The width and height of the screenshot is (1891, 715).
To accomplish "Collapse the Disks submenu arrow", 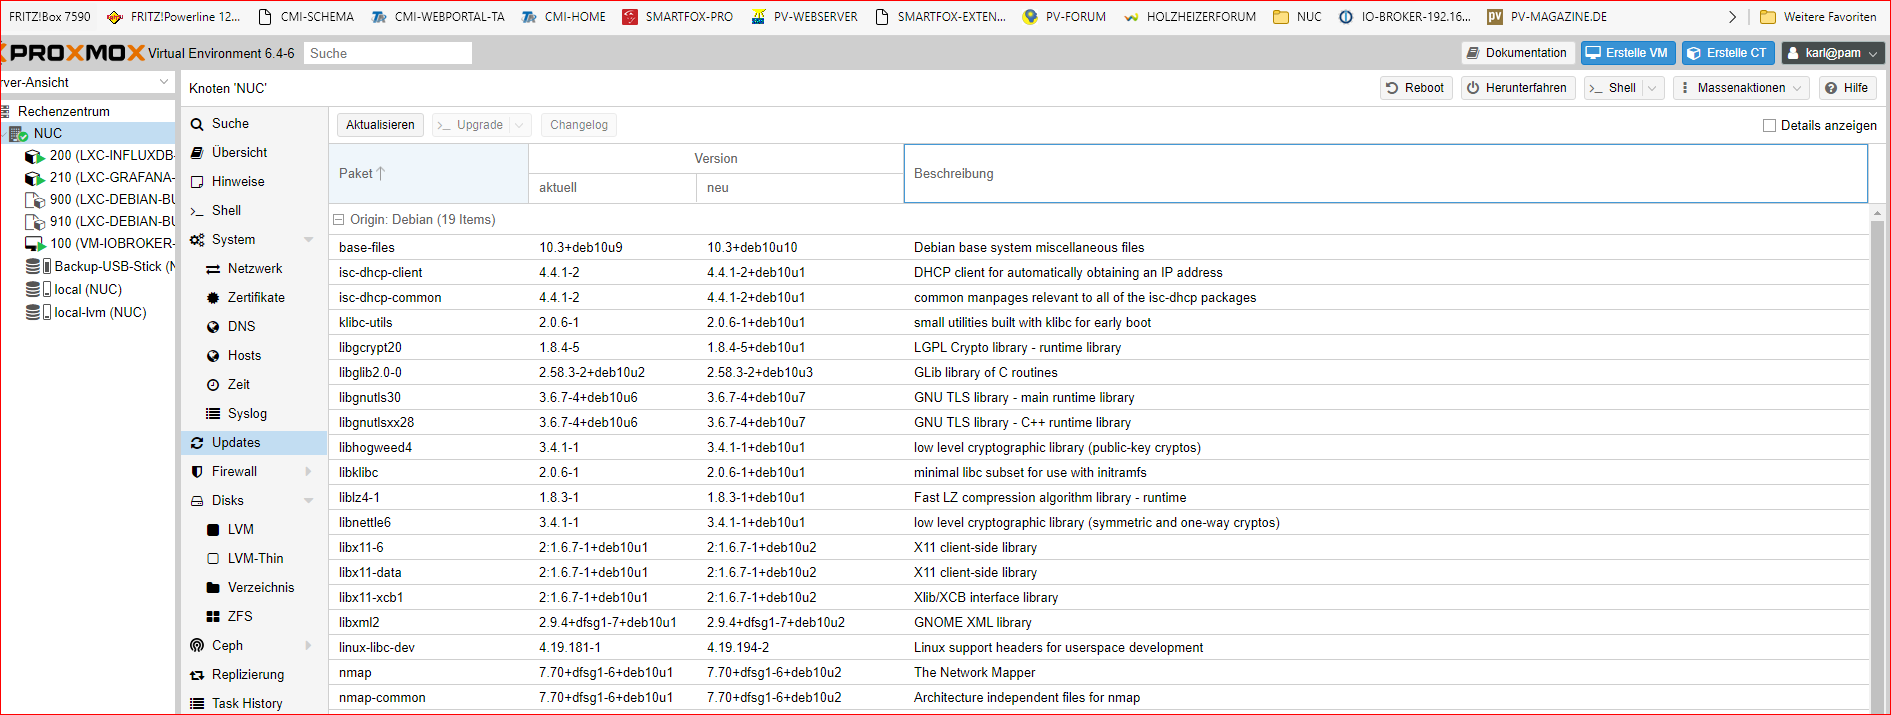I will coord(309,501).
